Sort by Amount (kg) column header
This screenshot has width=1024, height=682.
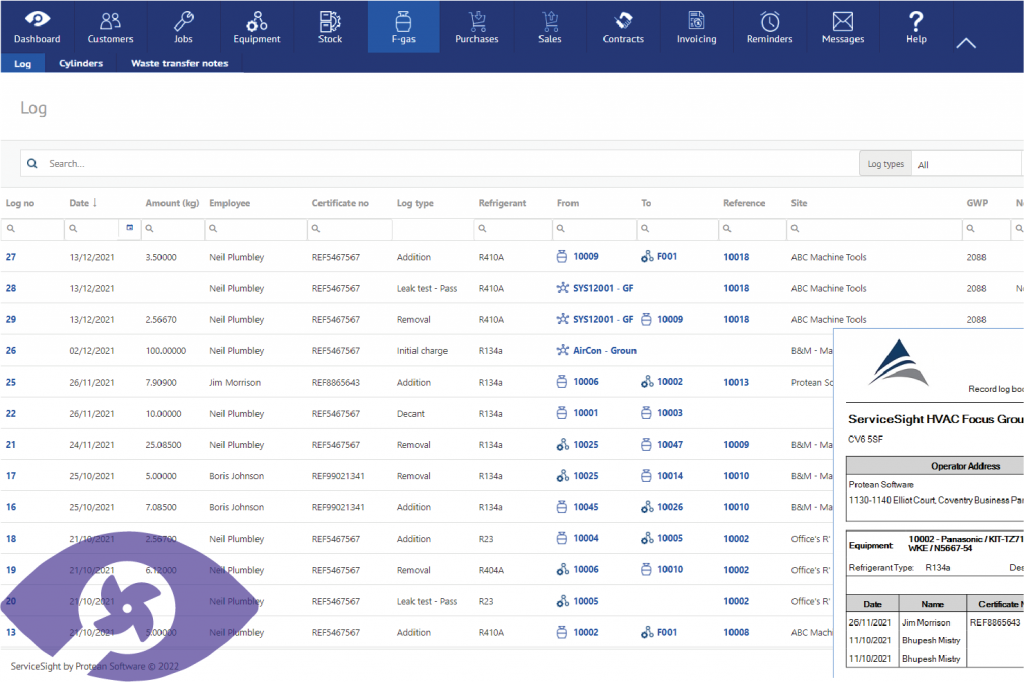[x=172, y=203]
